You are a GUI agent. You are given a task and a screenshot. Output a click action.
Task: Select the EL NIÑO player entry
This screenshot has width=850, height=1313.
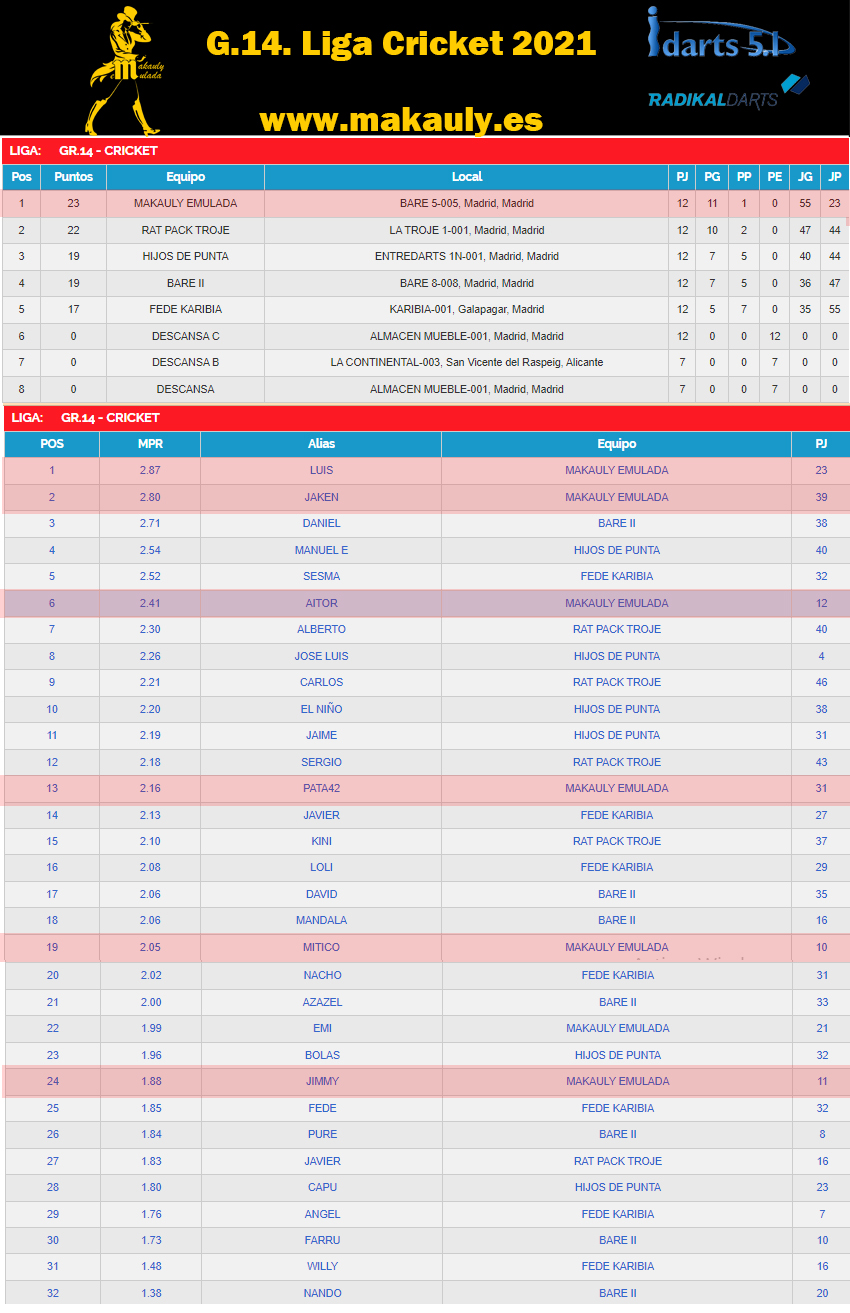321,709
